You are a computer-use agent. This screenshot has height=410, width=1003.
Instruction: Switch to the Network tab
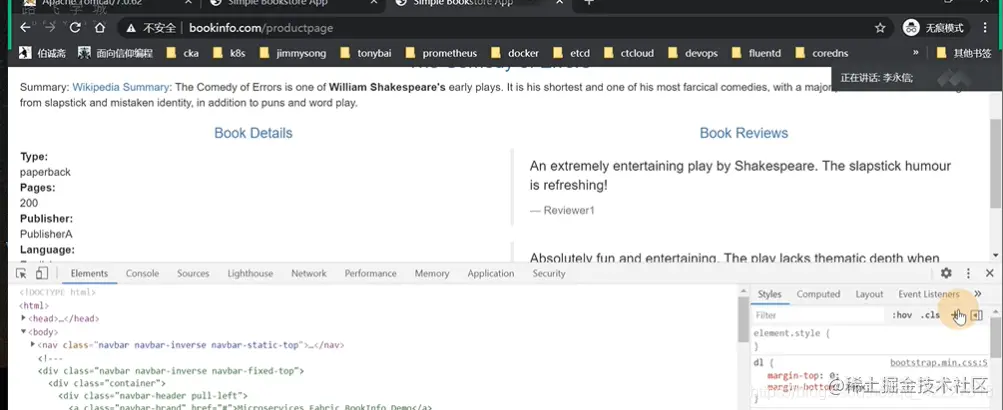point(309,273)
